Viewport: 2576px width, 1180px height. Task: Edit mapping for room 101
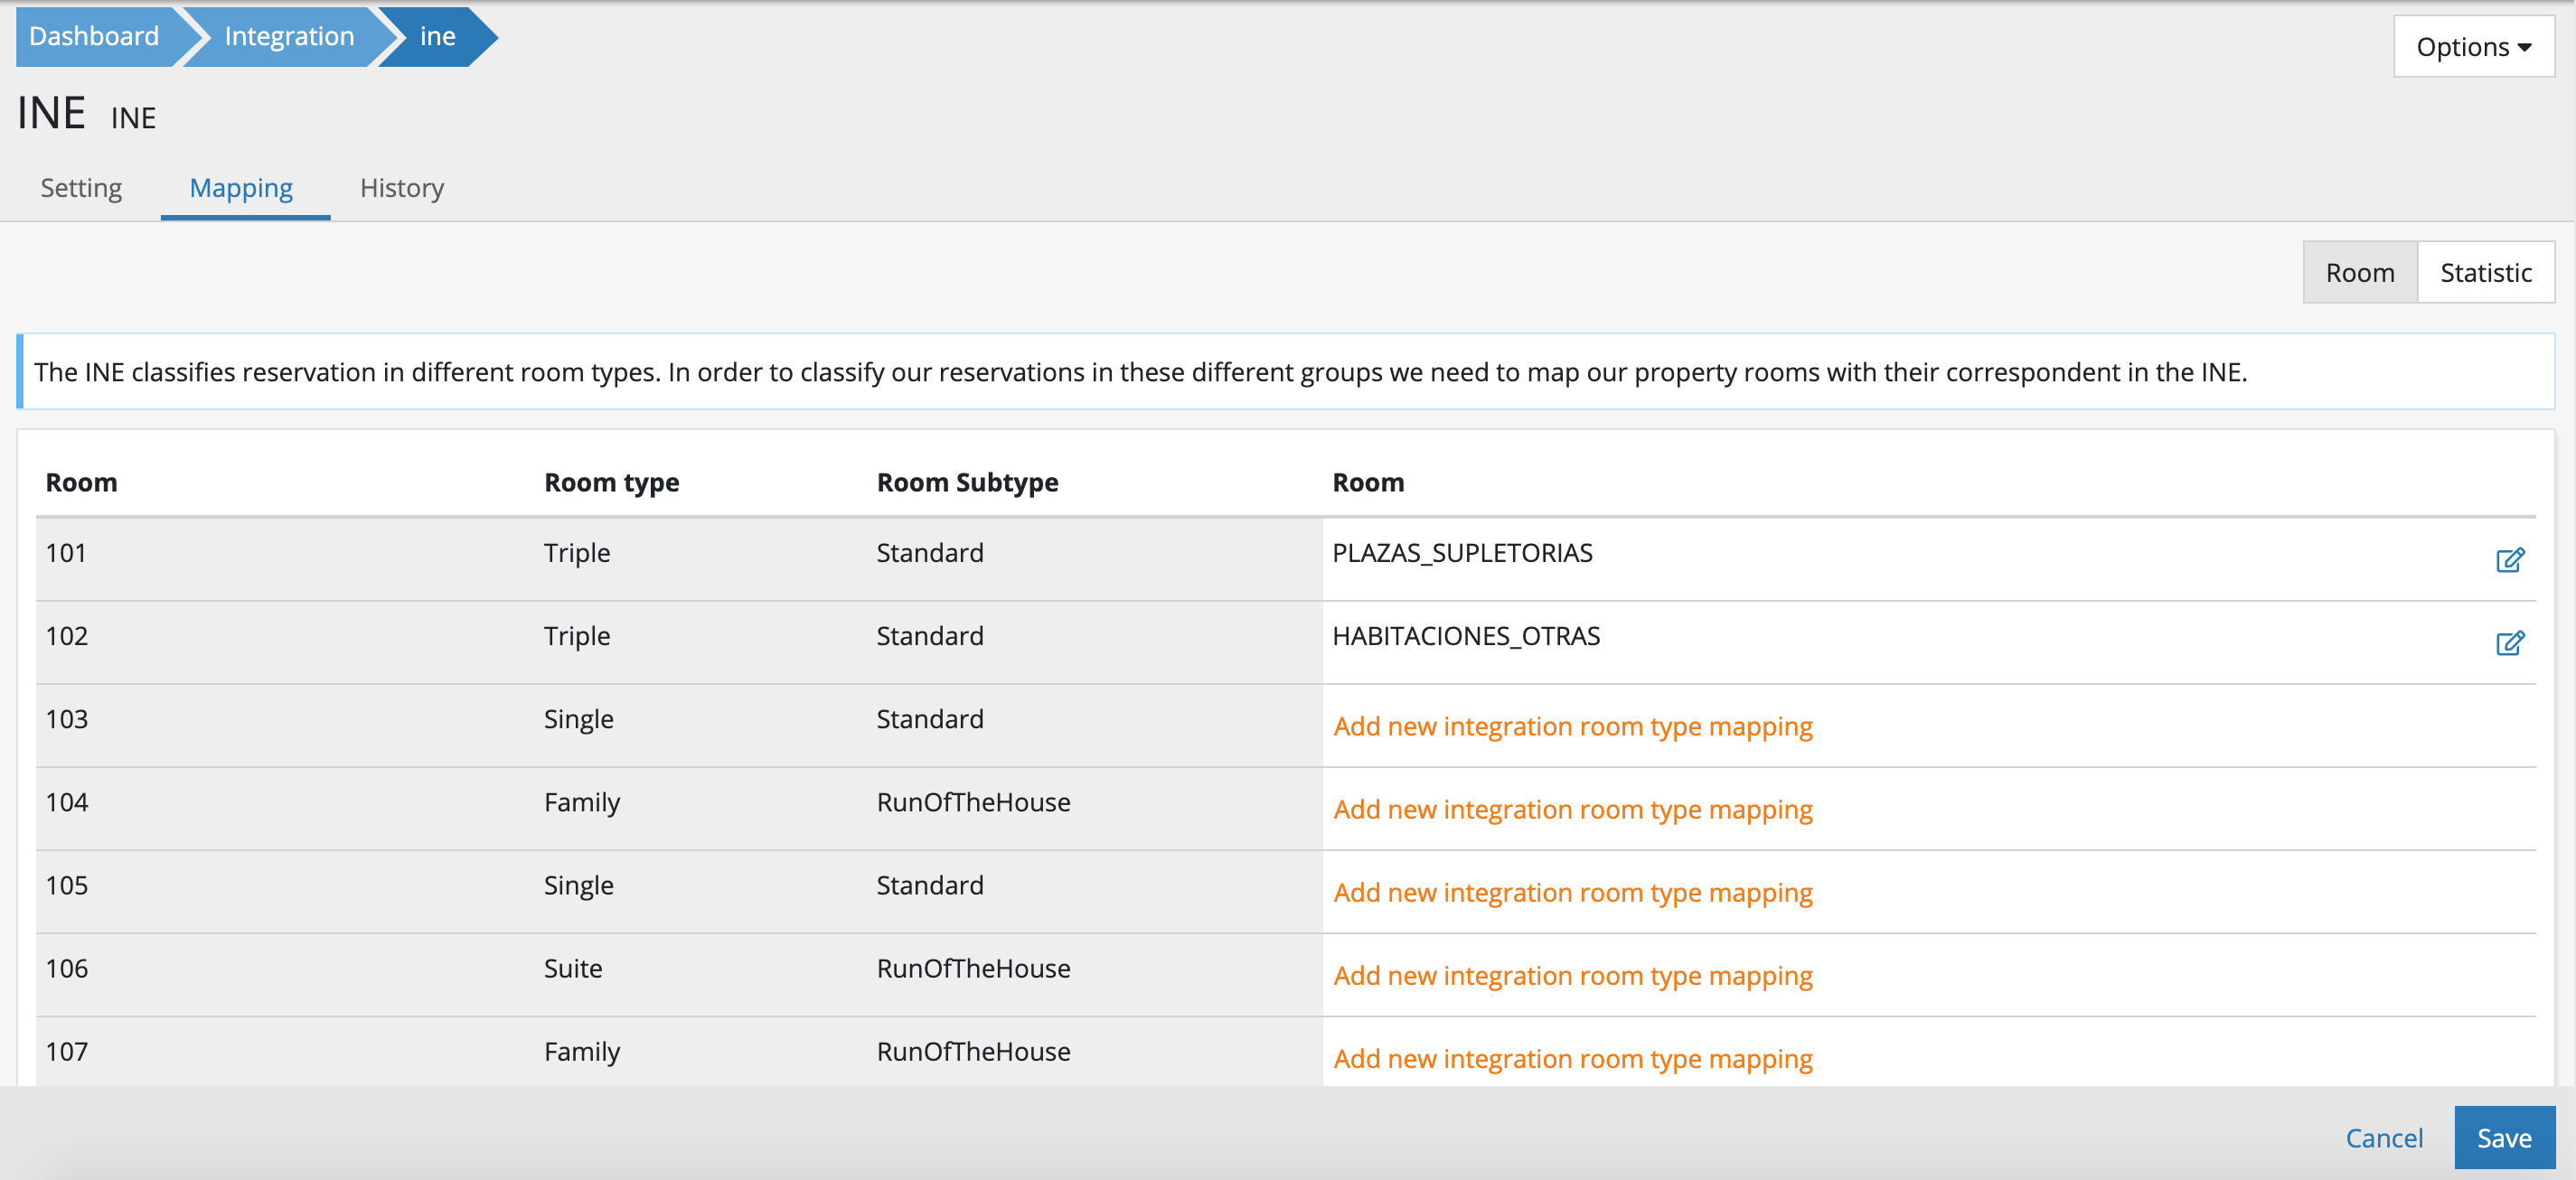coord(2509,559)
